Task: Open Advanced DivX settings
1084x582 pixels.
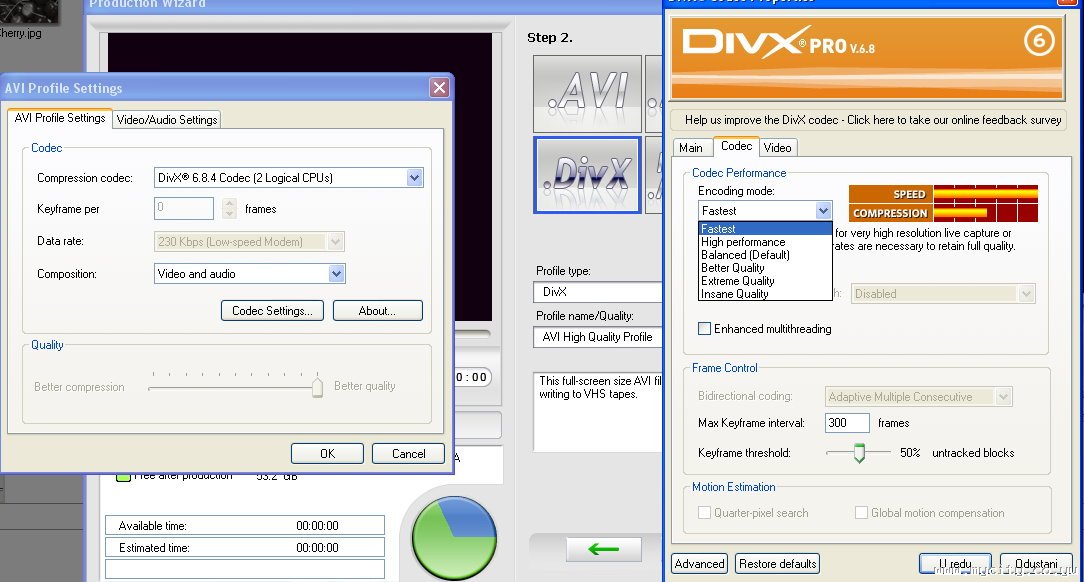Action: pyautogui.click(x=699, y=564)
